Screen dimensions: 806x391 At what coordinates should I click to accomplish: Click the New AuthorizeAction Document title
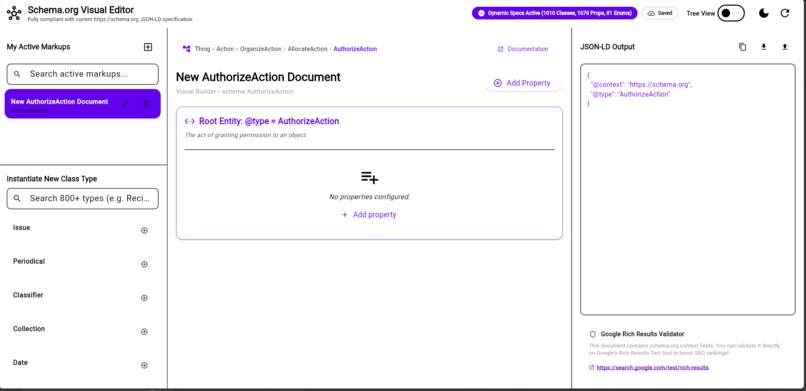coord(258,77)
